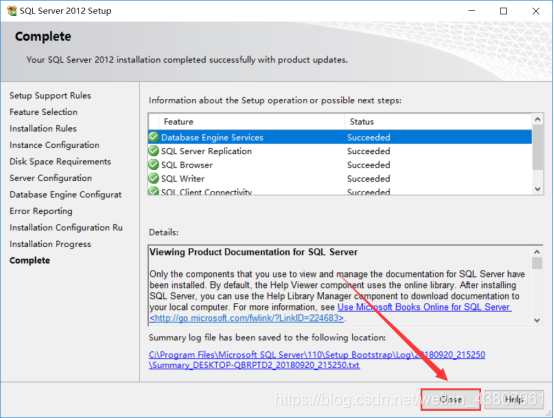
Task: Select Server Configuration step
Action: [x=51, y=178]
